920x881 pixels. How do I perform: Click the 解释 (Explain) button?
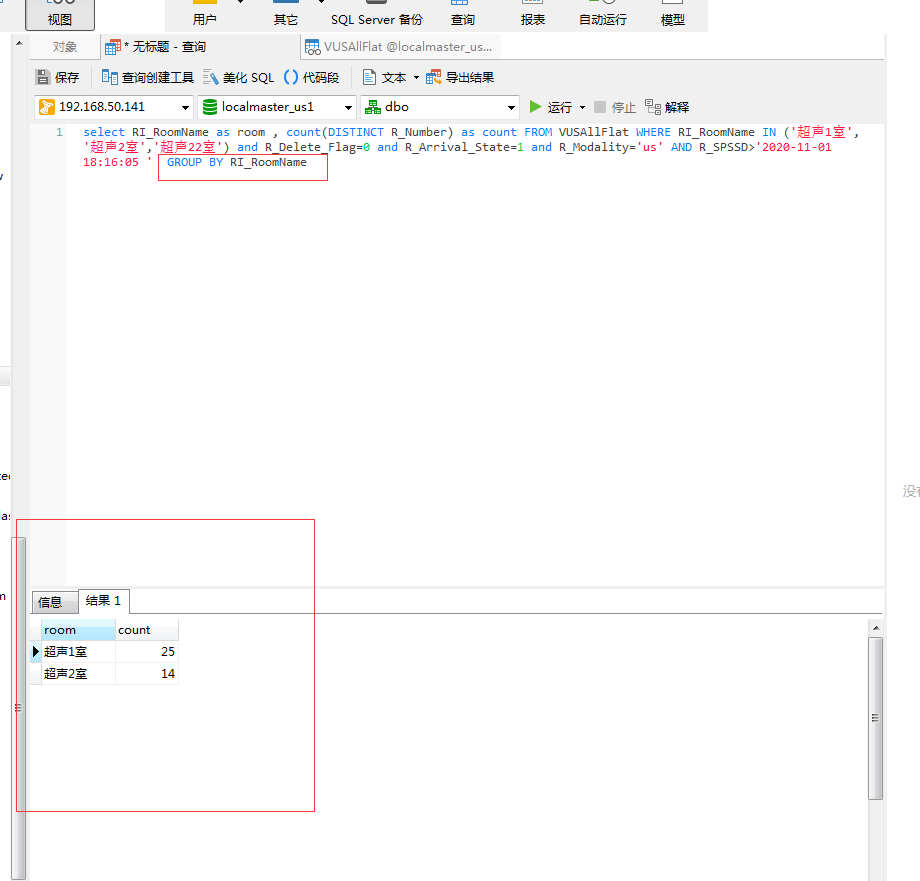pyautogui.click(x=667, y=107)
